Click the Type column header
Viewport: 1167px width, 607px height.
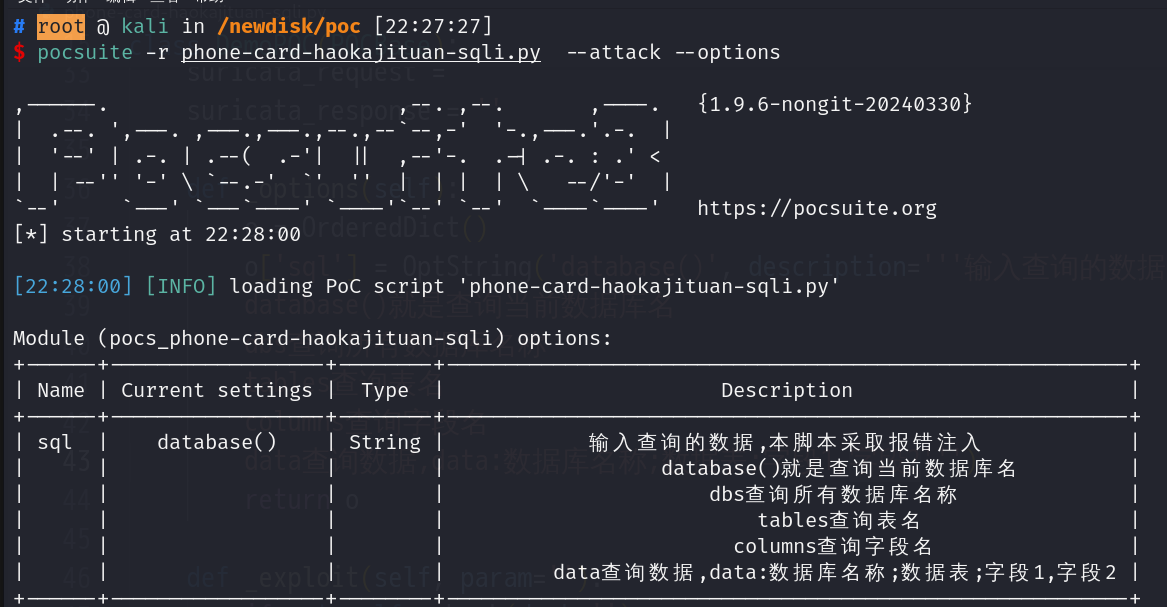click(x=385, y=391)
